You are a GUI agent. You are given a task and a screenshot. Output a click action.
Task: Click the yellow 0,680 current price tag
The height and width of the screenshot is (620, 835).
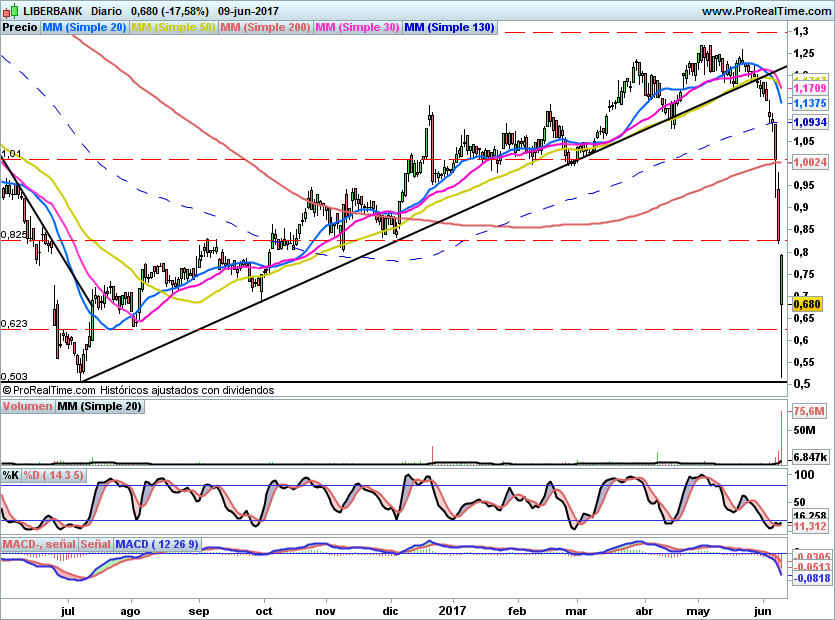click(806, 304)
